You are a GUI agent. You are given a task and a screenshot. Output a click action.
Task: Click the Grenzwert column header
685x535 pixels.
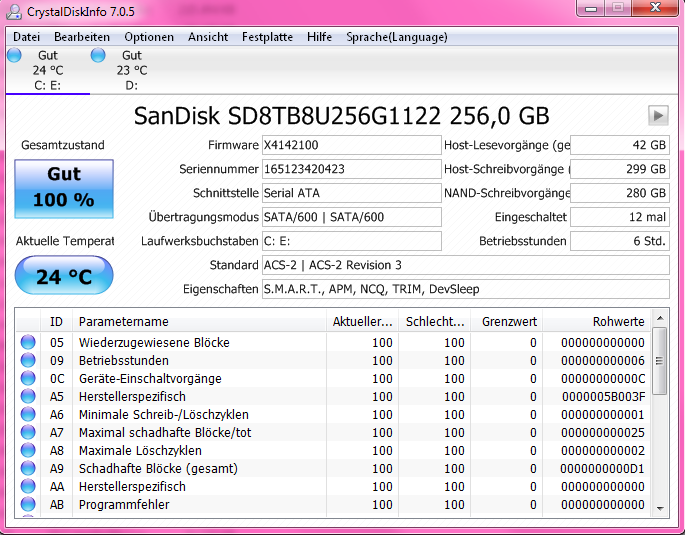pyautogui.click(x=507, y=321)
